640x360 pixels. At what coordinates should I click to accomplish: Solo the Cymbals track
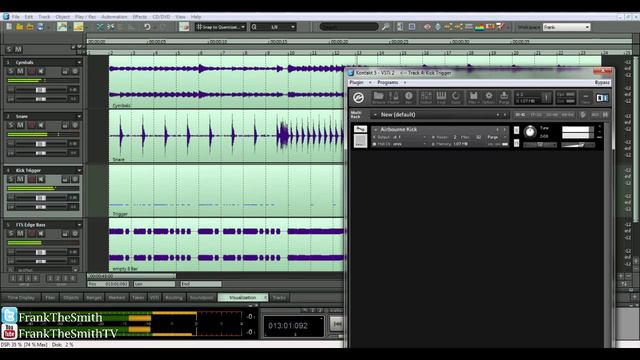[x=11, y=71]
